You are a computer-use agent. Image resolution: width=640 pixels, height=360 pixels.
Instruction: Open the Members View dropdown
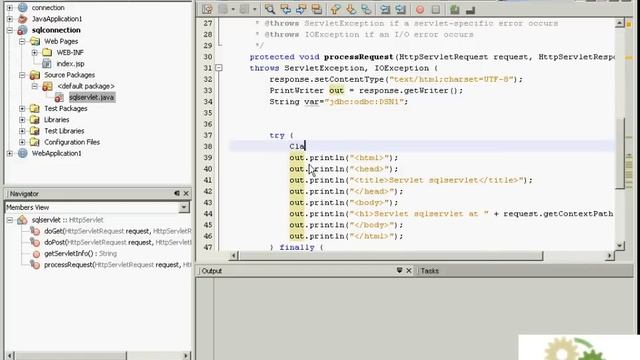click(184, 207)
